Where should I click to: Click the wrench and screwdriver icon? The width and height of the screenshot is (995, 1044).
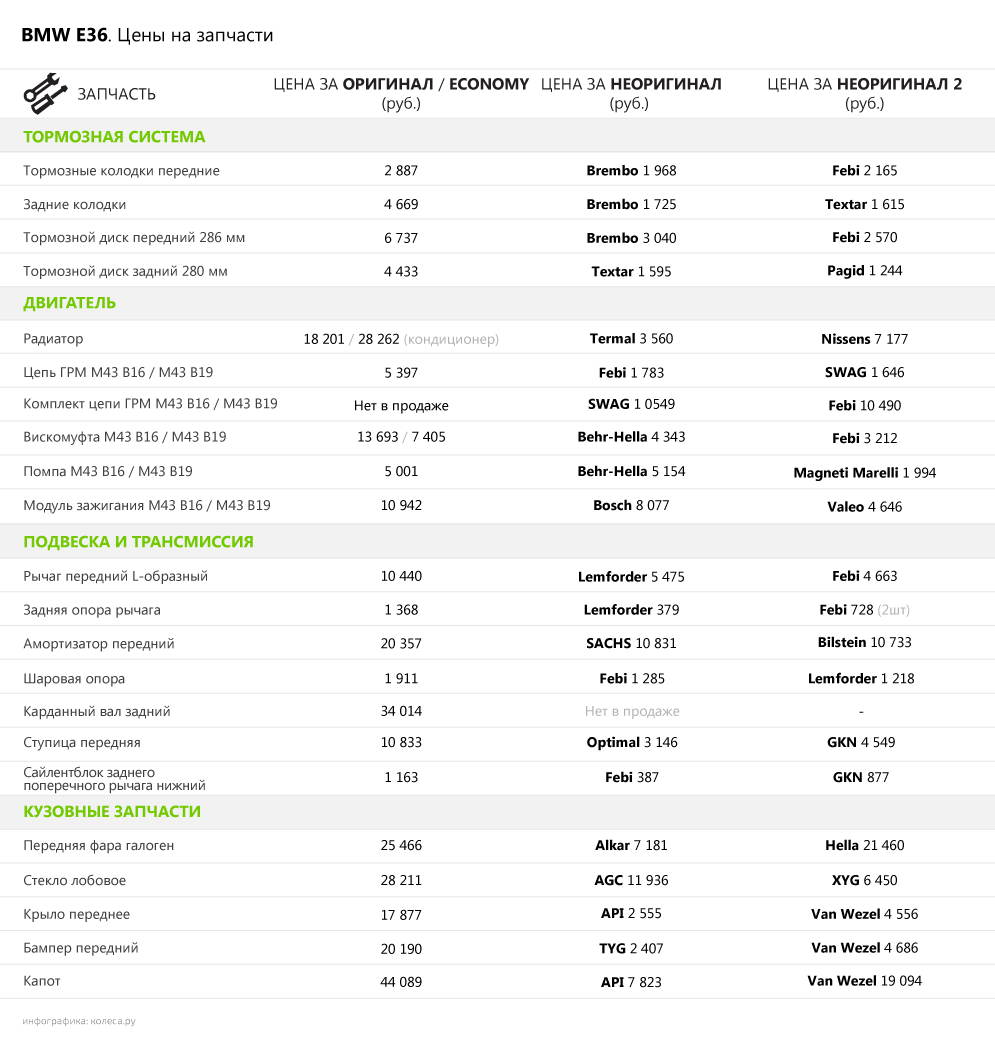click(46, 93)
